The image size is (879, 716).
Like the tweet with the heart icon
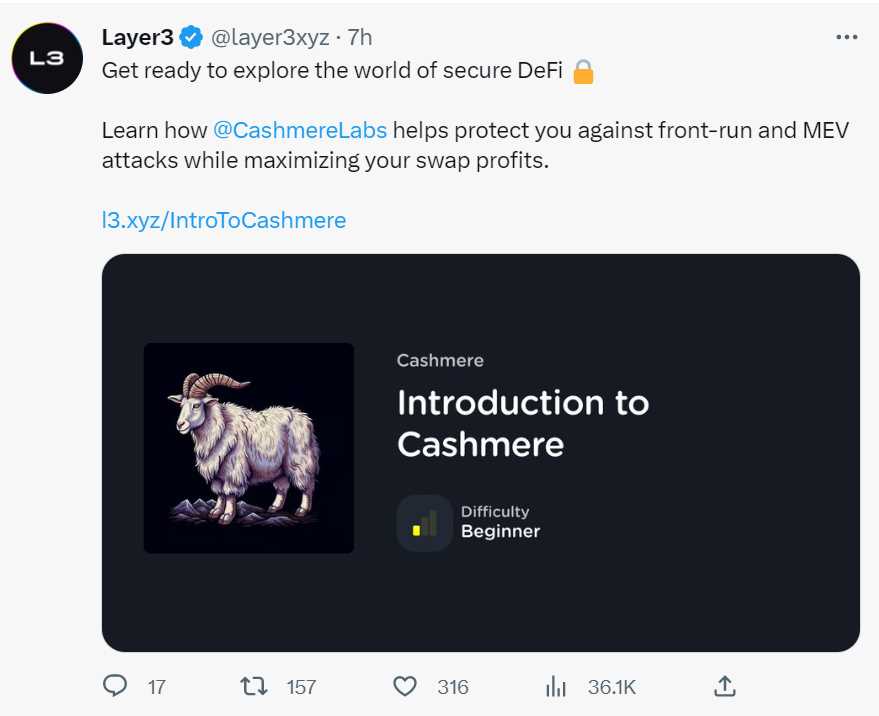coord(404,686)
